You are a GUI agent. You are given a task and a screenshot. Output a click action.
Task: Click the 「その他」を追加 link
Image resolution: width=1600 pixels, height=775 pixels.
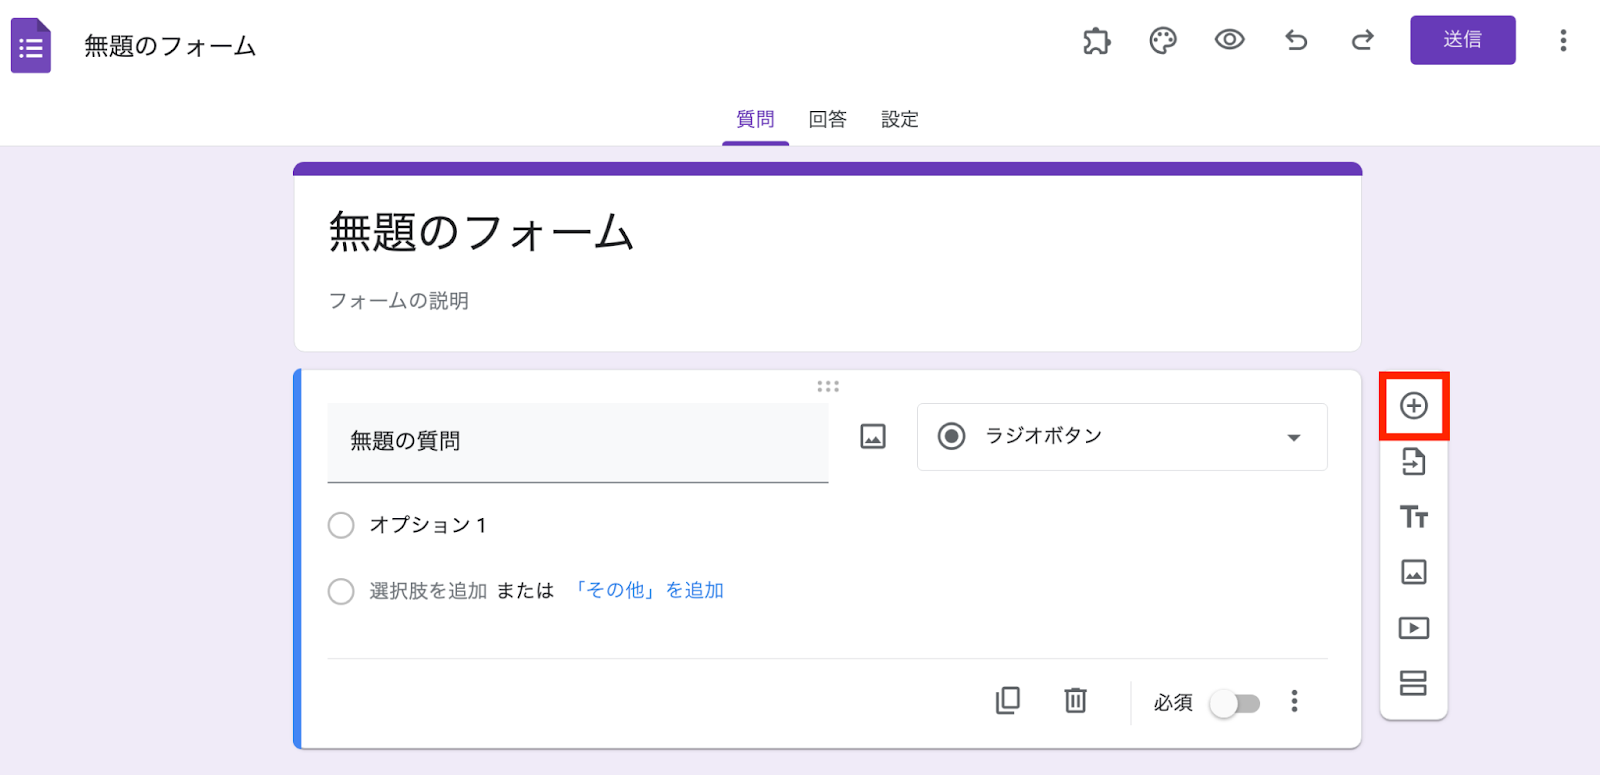[648, 591]
